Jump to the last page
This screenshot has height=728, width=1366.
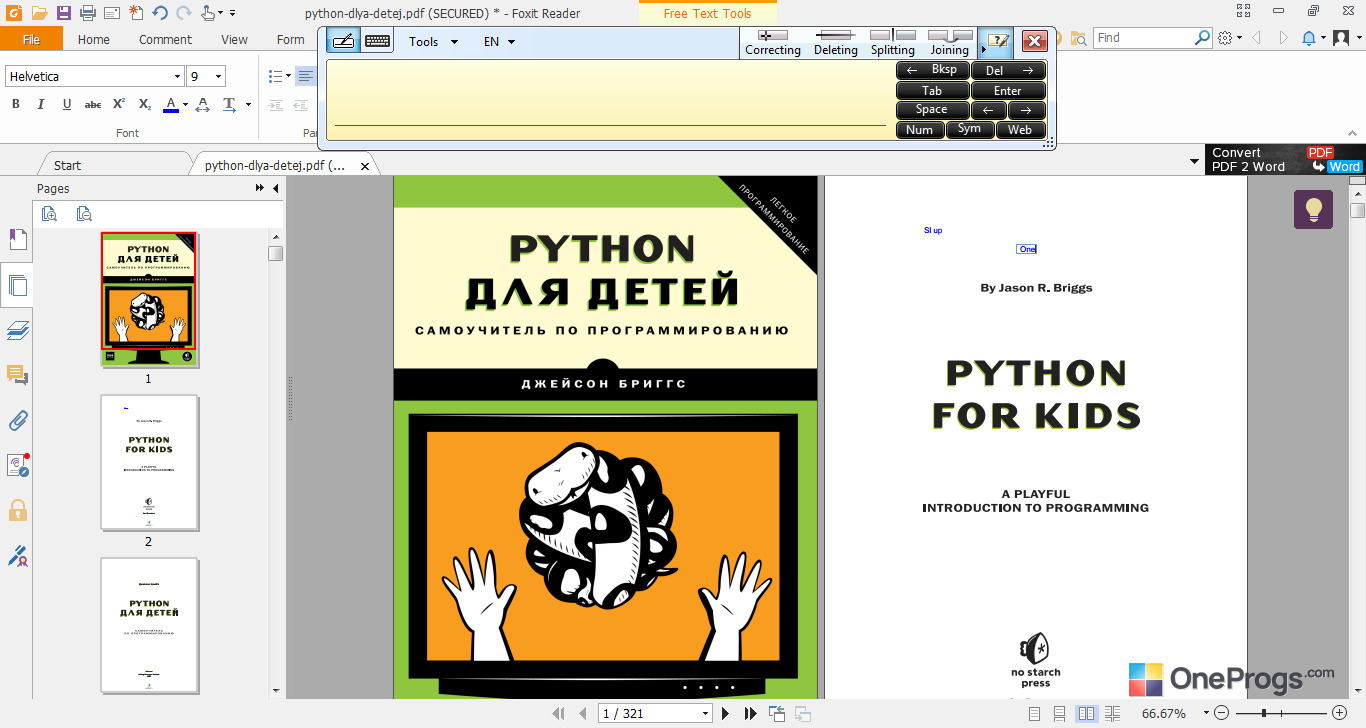750,713
